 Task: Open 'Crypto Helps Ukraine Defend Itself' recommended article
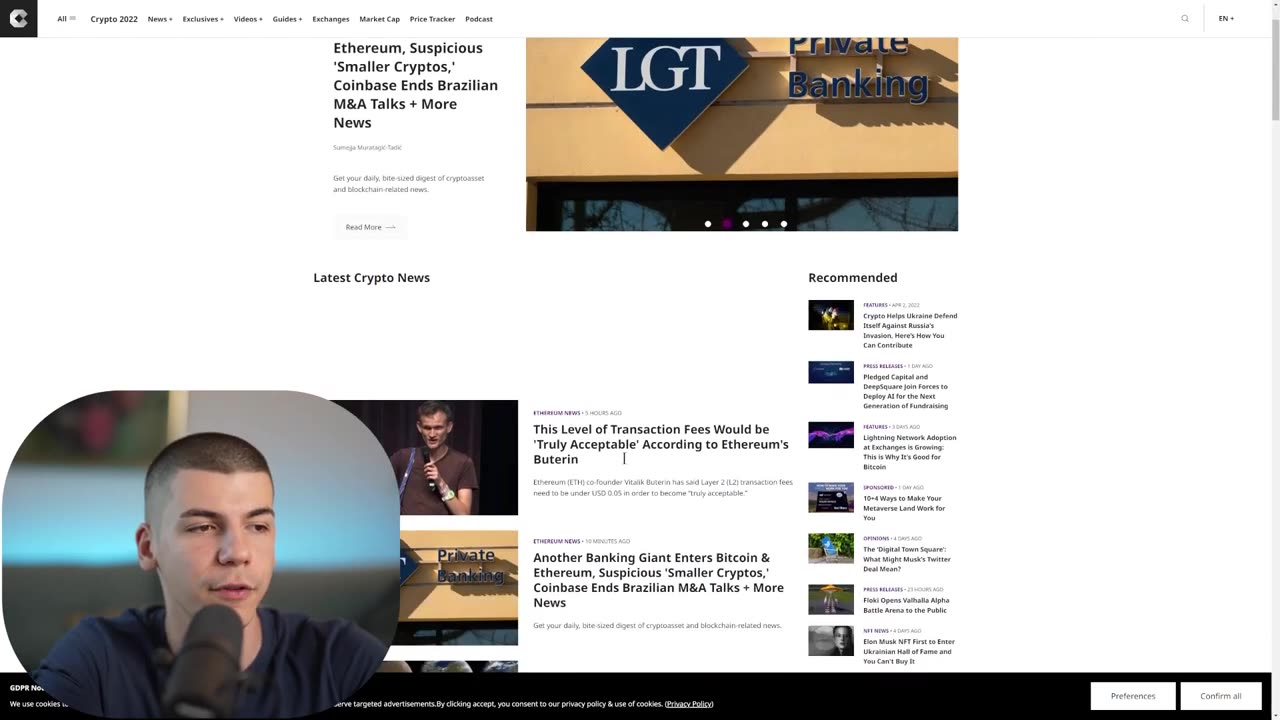point(910,330)
